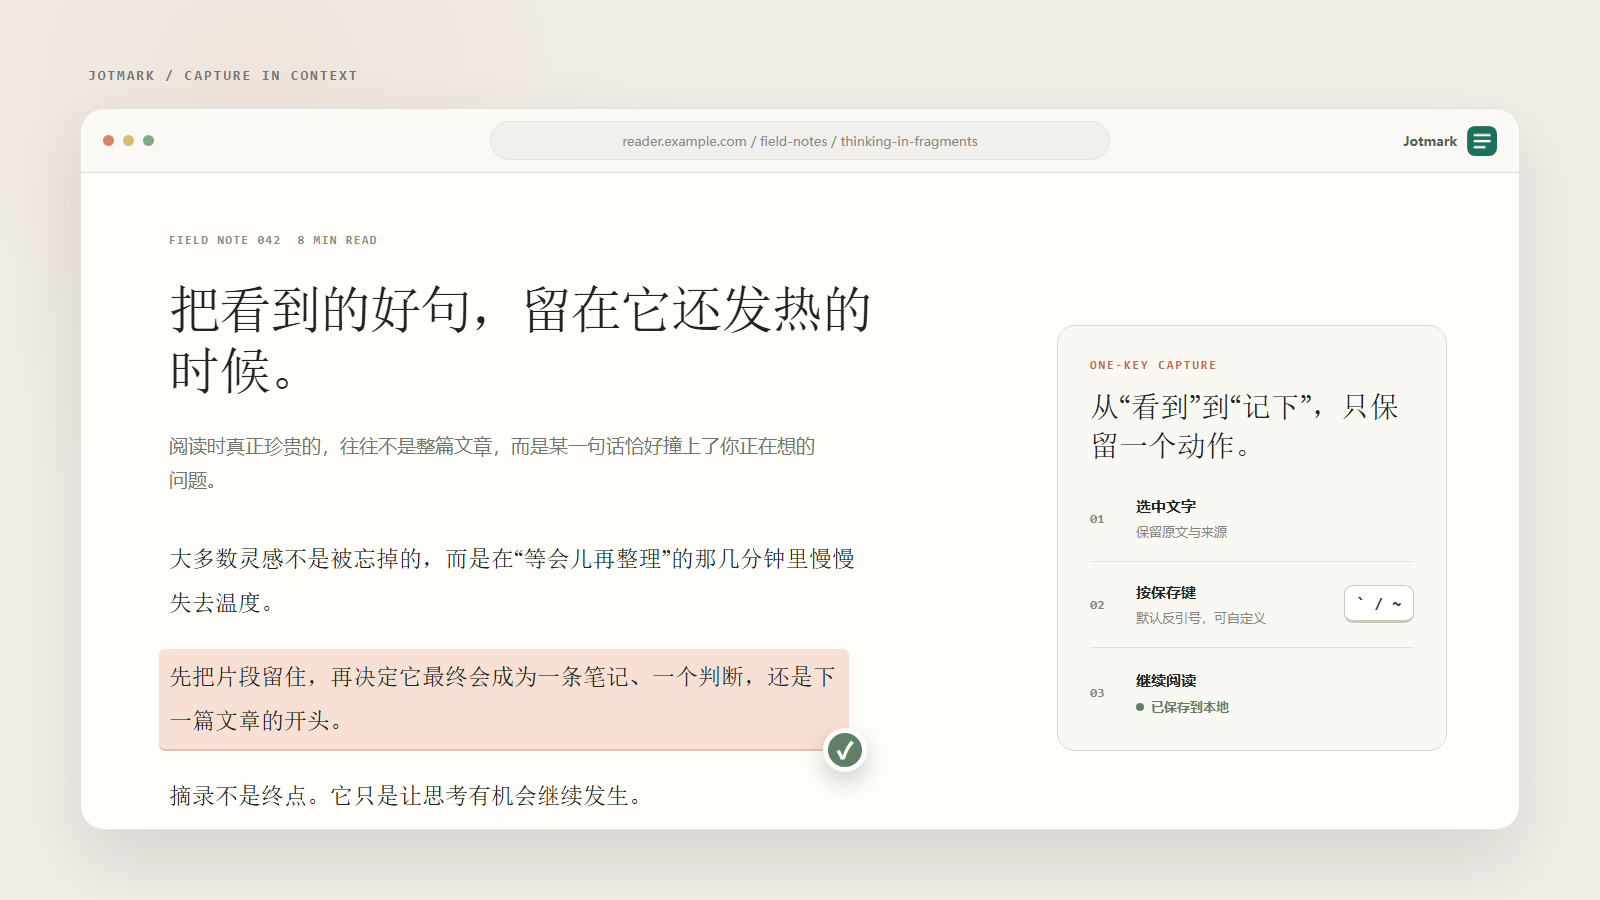Click the sentence 摘录不是终点
This screenshot has height=900, width=1600.
point(407,796)
